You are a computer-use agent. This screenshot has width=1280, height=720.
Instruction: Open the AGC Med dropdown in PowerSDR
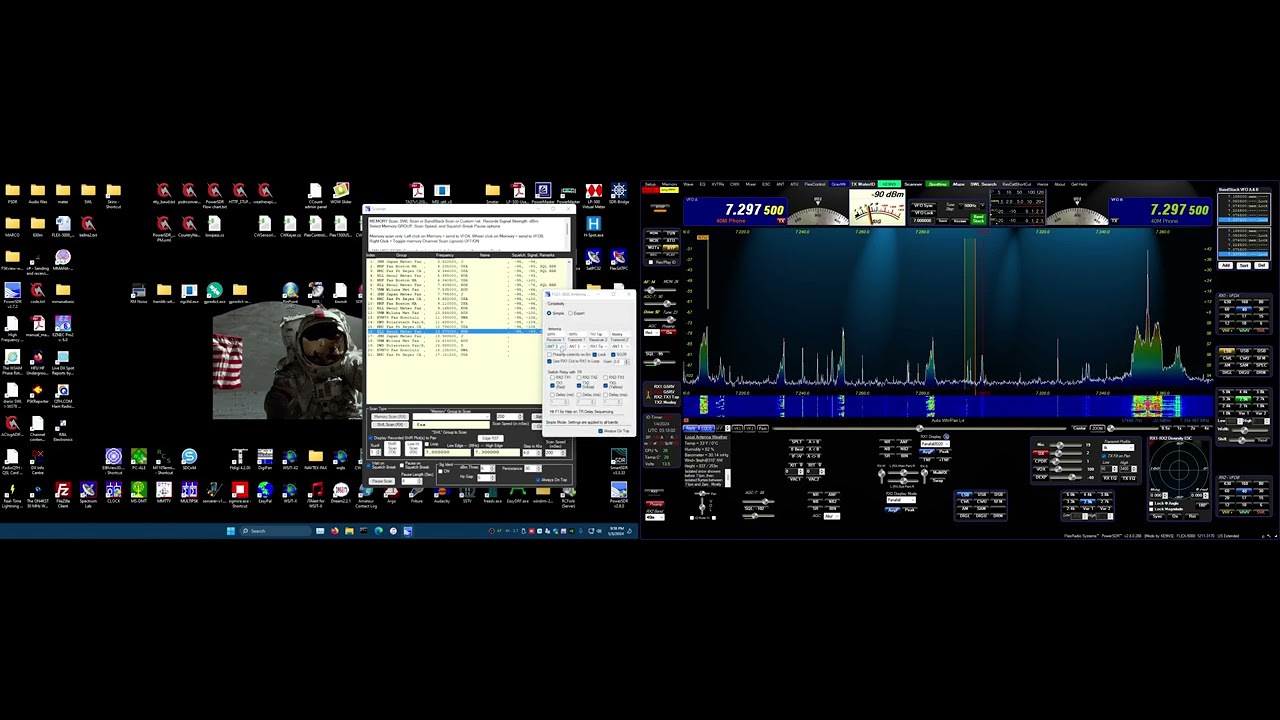click(652, 332)
